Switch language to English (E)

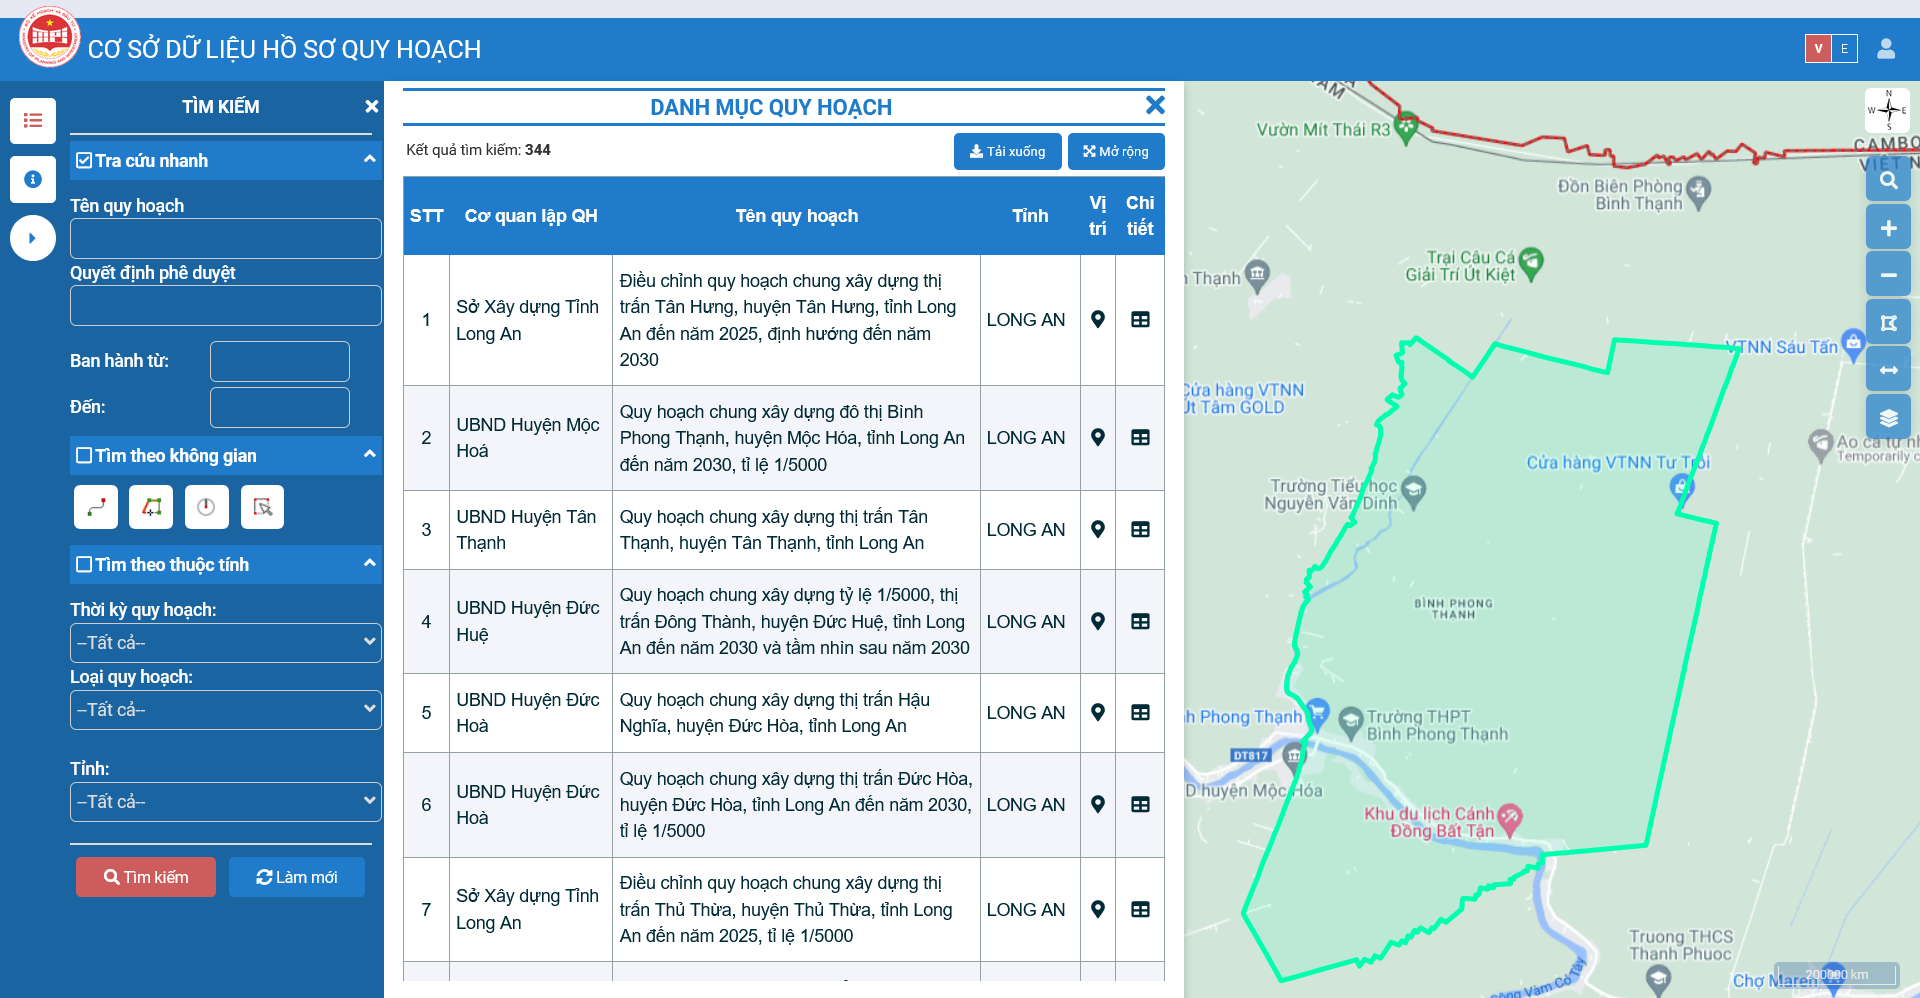(x=1845, y=48)
